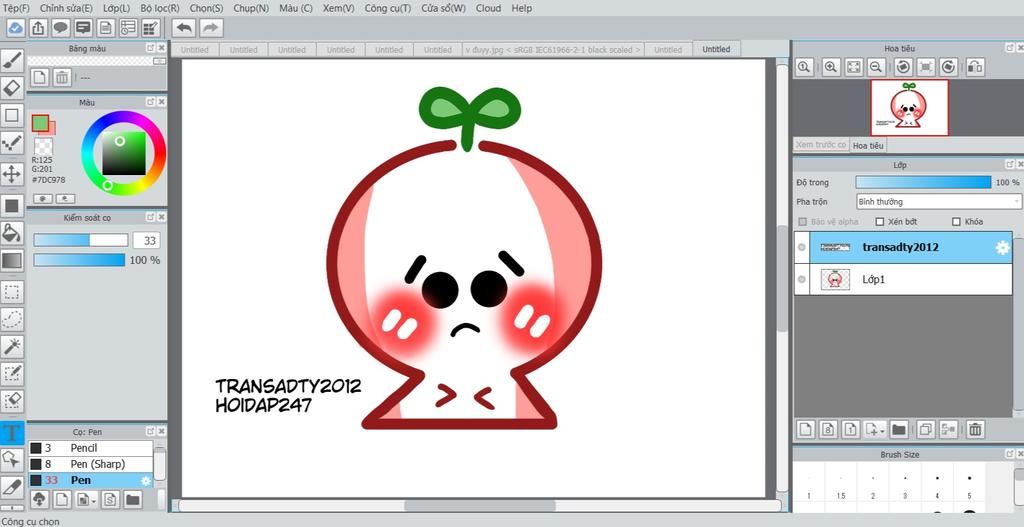Click the navigator thumbnail preview

909,108
